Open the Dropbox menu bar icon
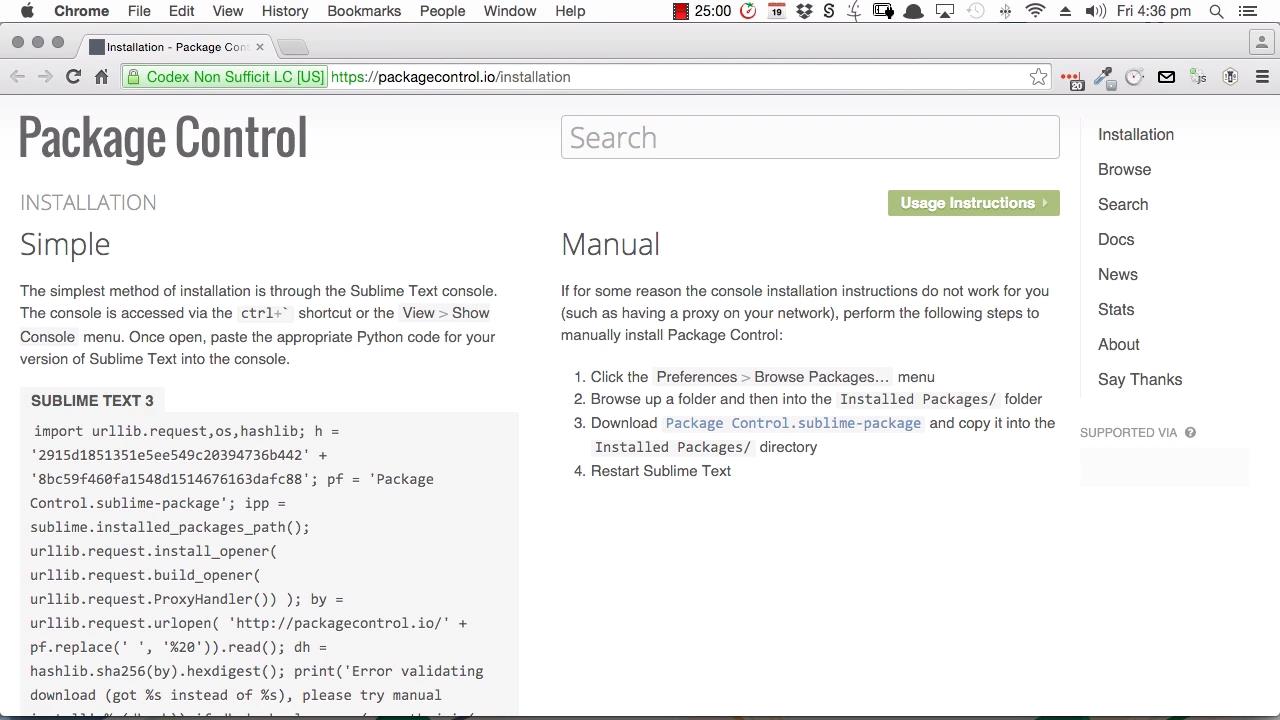The width and height of the screenshot is (1280, 720). [x=803, y=11]
